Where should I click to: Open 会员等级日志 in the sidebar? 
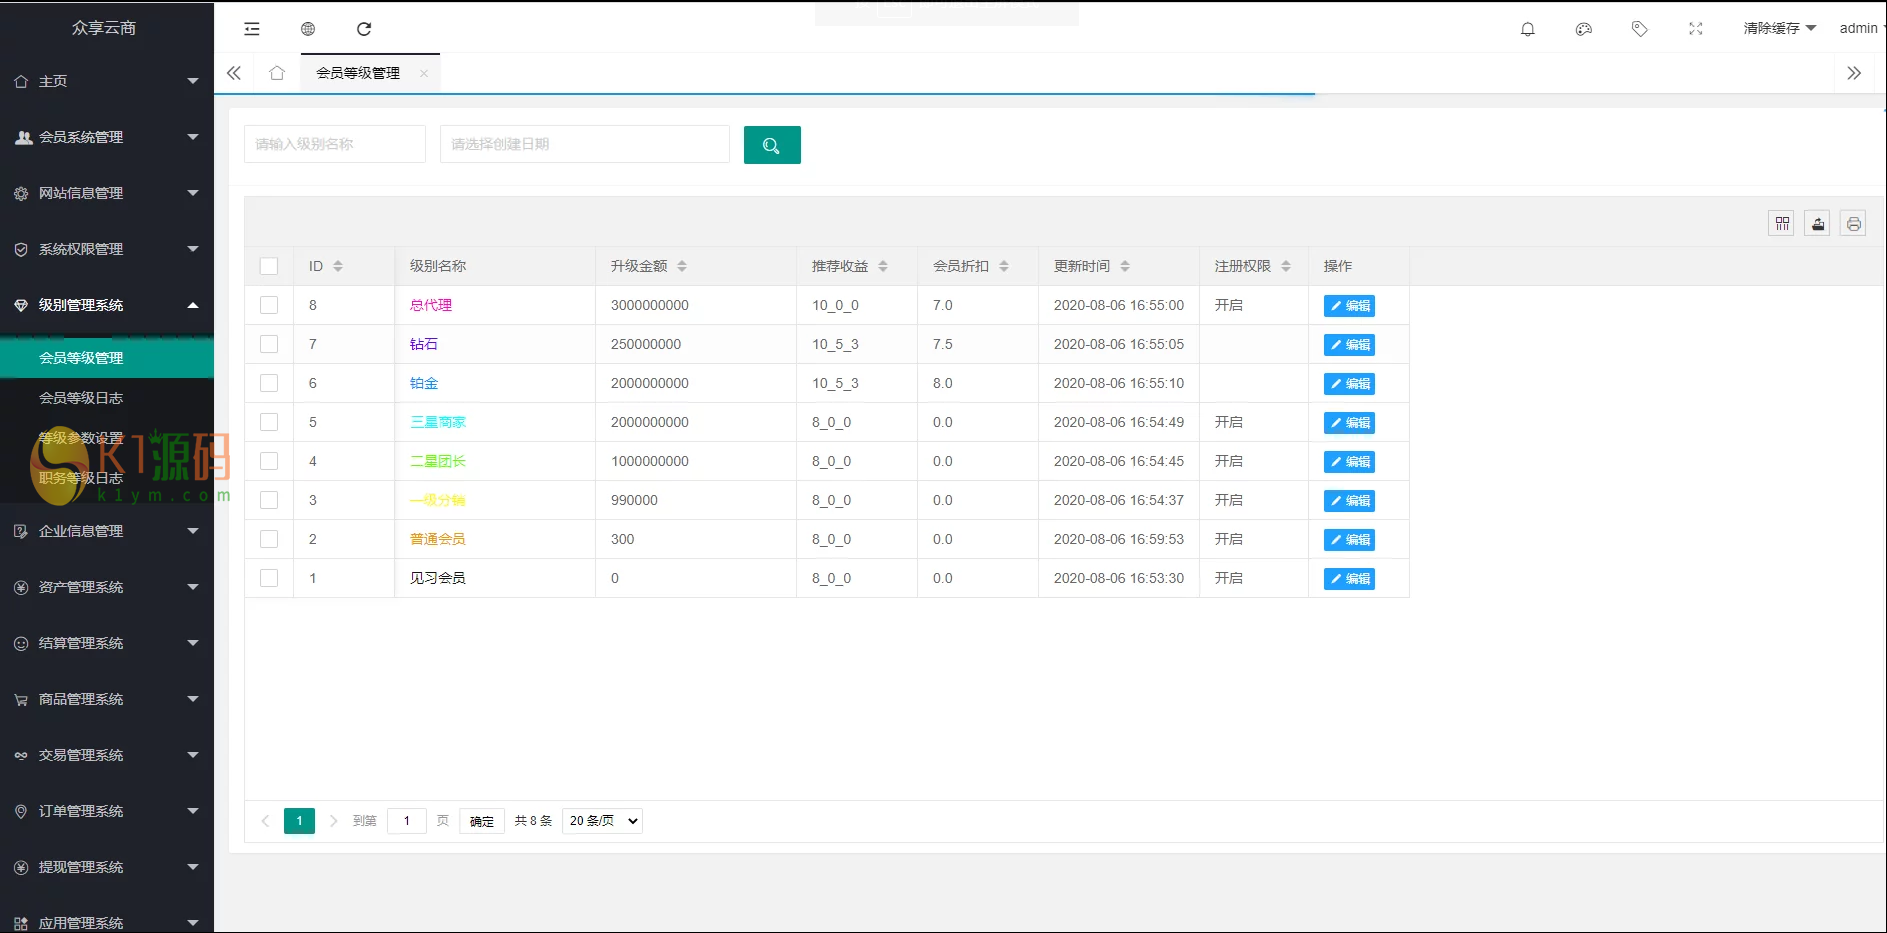coord(81,398)
